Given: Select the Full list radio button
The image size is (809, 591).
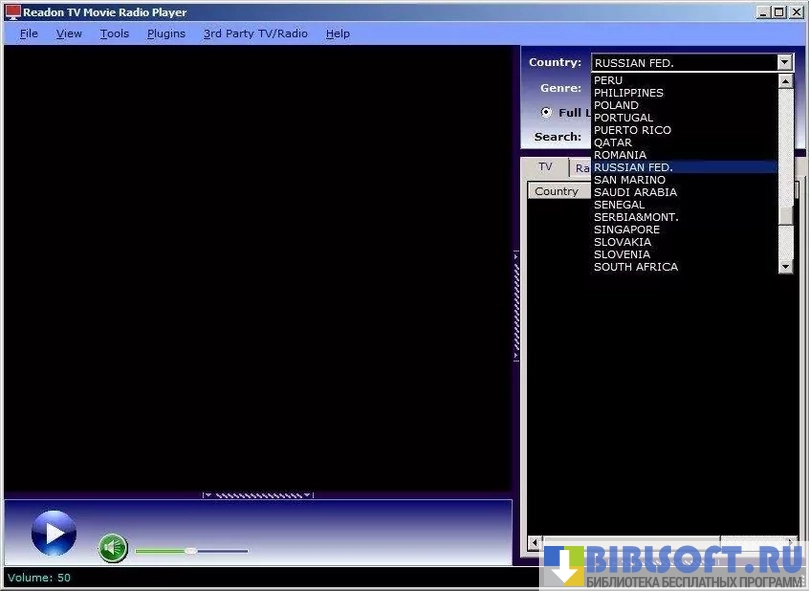Looking at the screenshot, I should (x=546, y=112).
